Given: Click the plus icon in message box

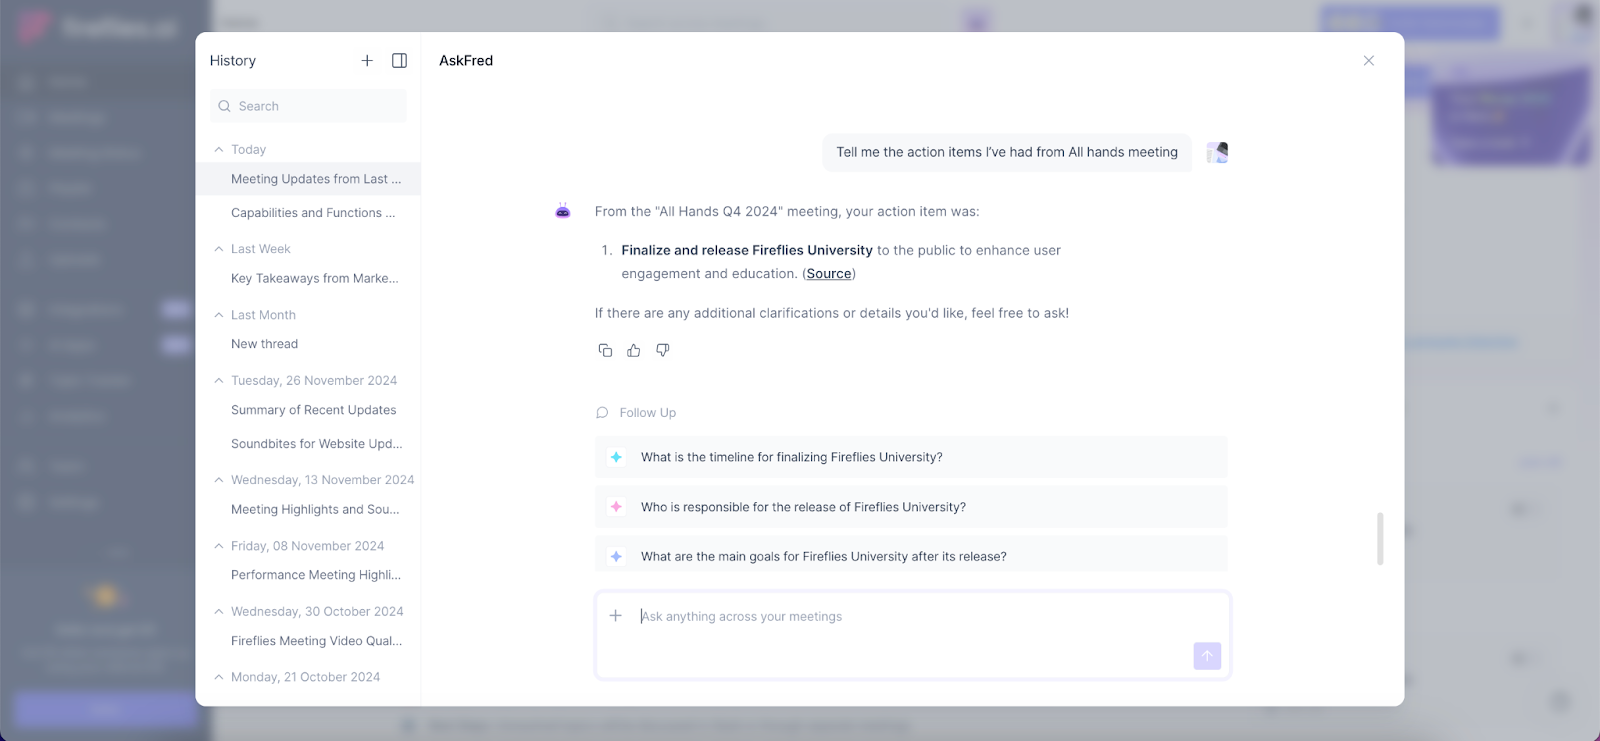Looking at the screenshot, I should coord(616,616).
